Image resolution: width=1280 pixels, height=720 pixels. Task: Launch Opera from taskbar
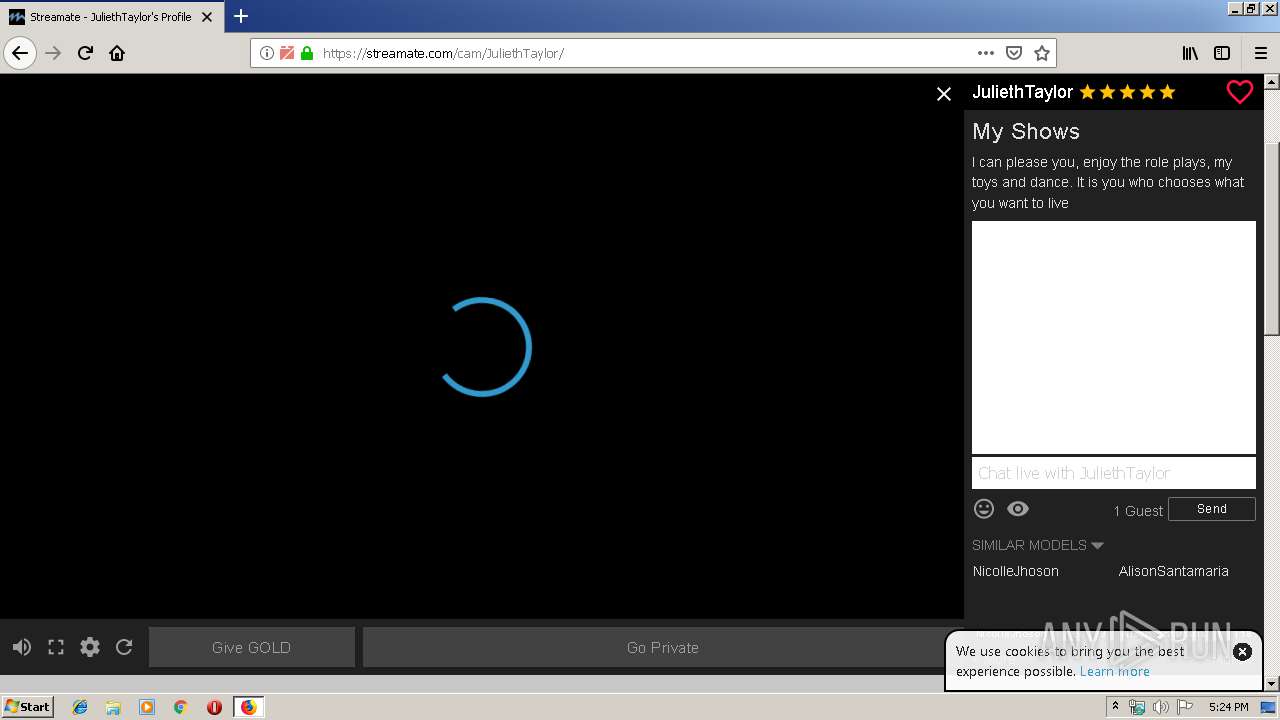pos(214,707)
